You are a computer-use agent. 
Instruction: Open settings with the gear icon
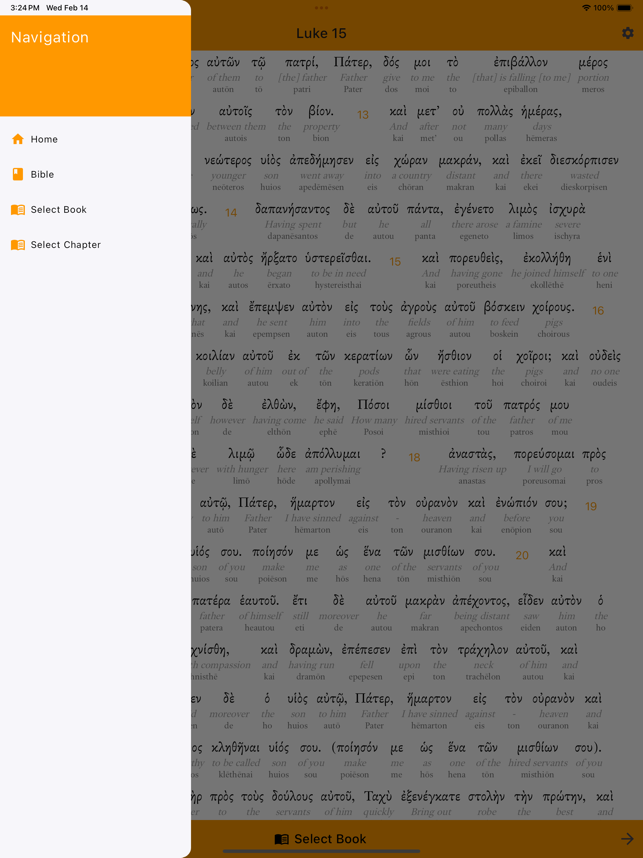[627, 33]
